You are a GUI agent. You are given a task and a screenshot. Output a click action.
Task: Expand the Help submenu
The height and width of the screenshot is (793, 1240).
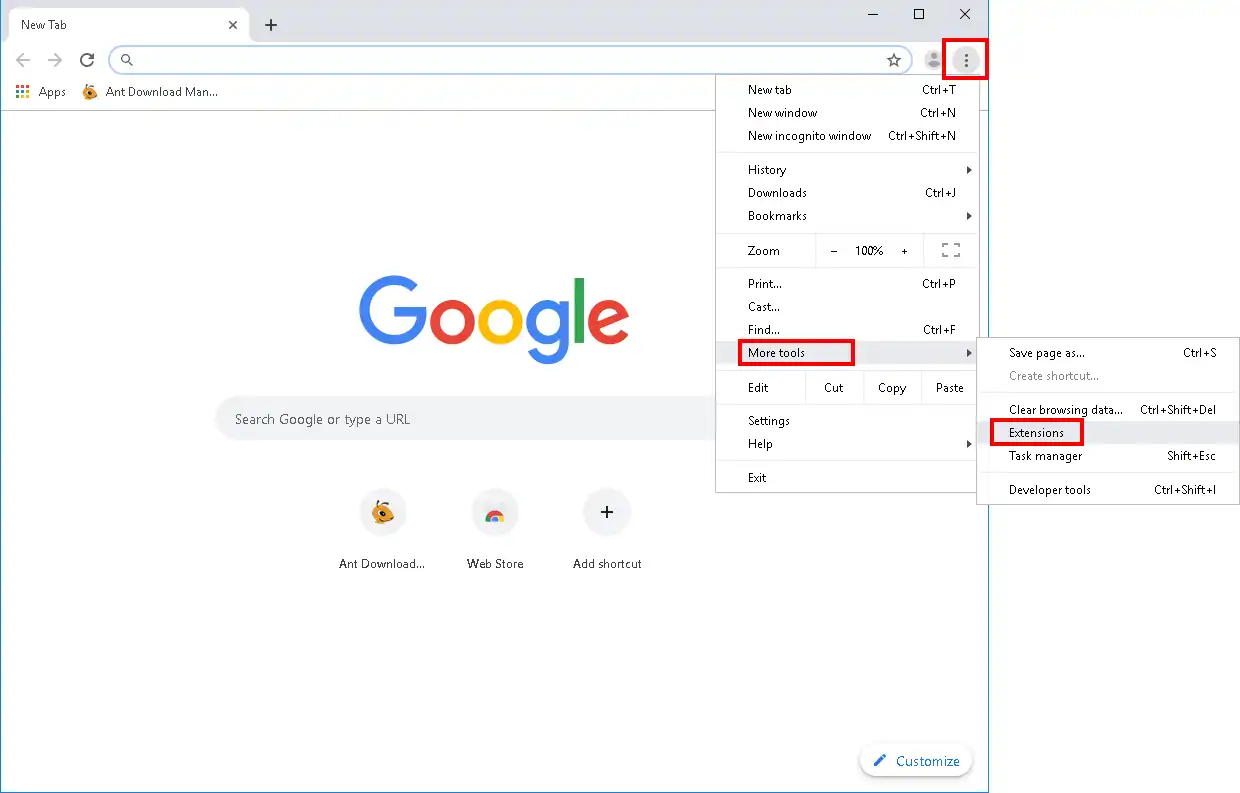tap(847, 444)
